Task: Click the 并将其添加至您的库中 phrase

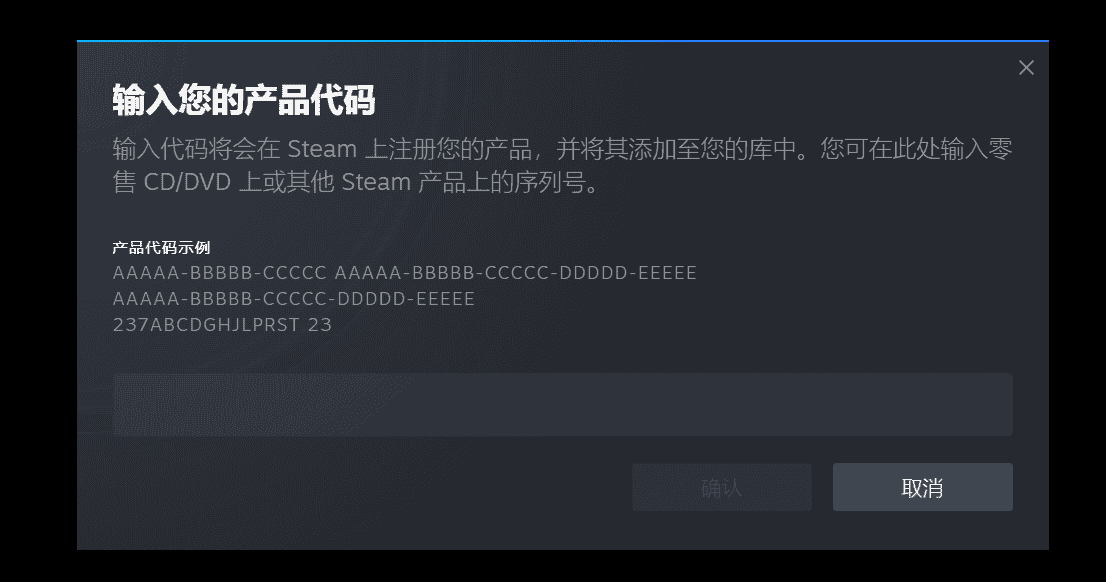Action: 676,150
